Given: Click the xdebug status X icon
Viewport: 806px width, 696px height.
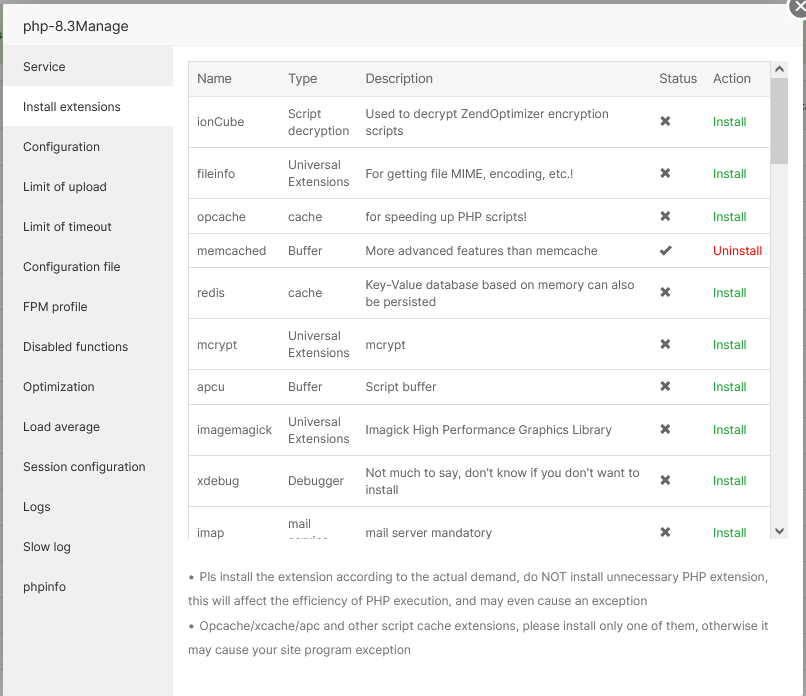Looking at the screenshot, I should [x=665, y=481].
